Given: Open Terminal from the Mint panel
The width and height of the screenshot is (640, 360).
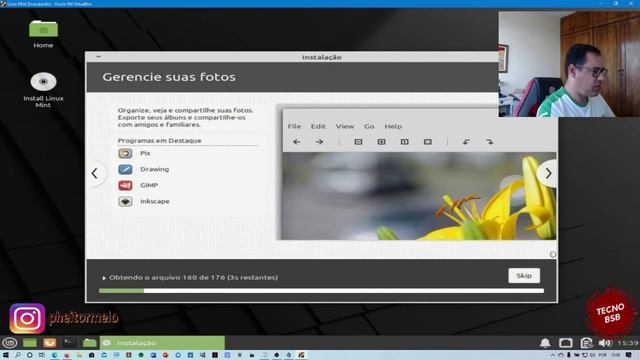Looking at the screenshot, I should 69,343.
